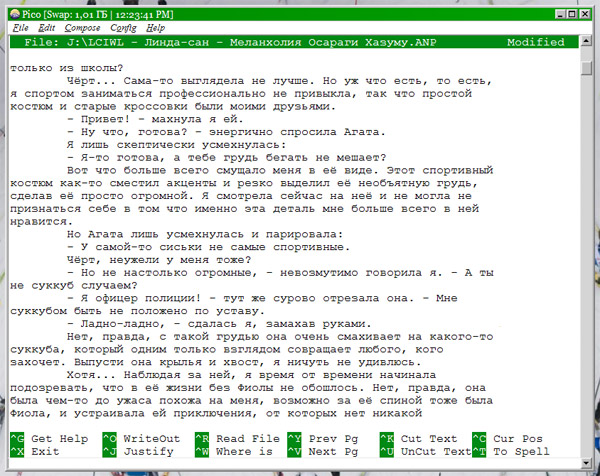This screenshot has width=600, height=476.
Task: Click the ^K Cut Text shortcut
Action: [418, 439]
